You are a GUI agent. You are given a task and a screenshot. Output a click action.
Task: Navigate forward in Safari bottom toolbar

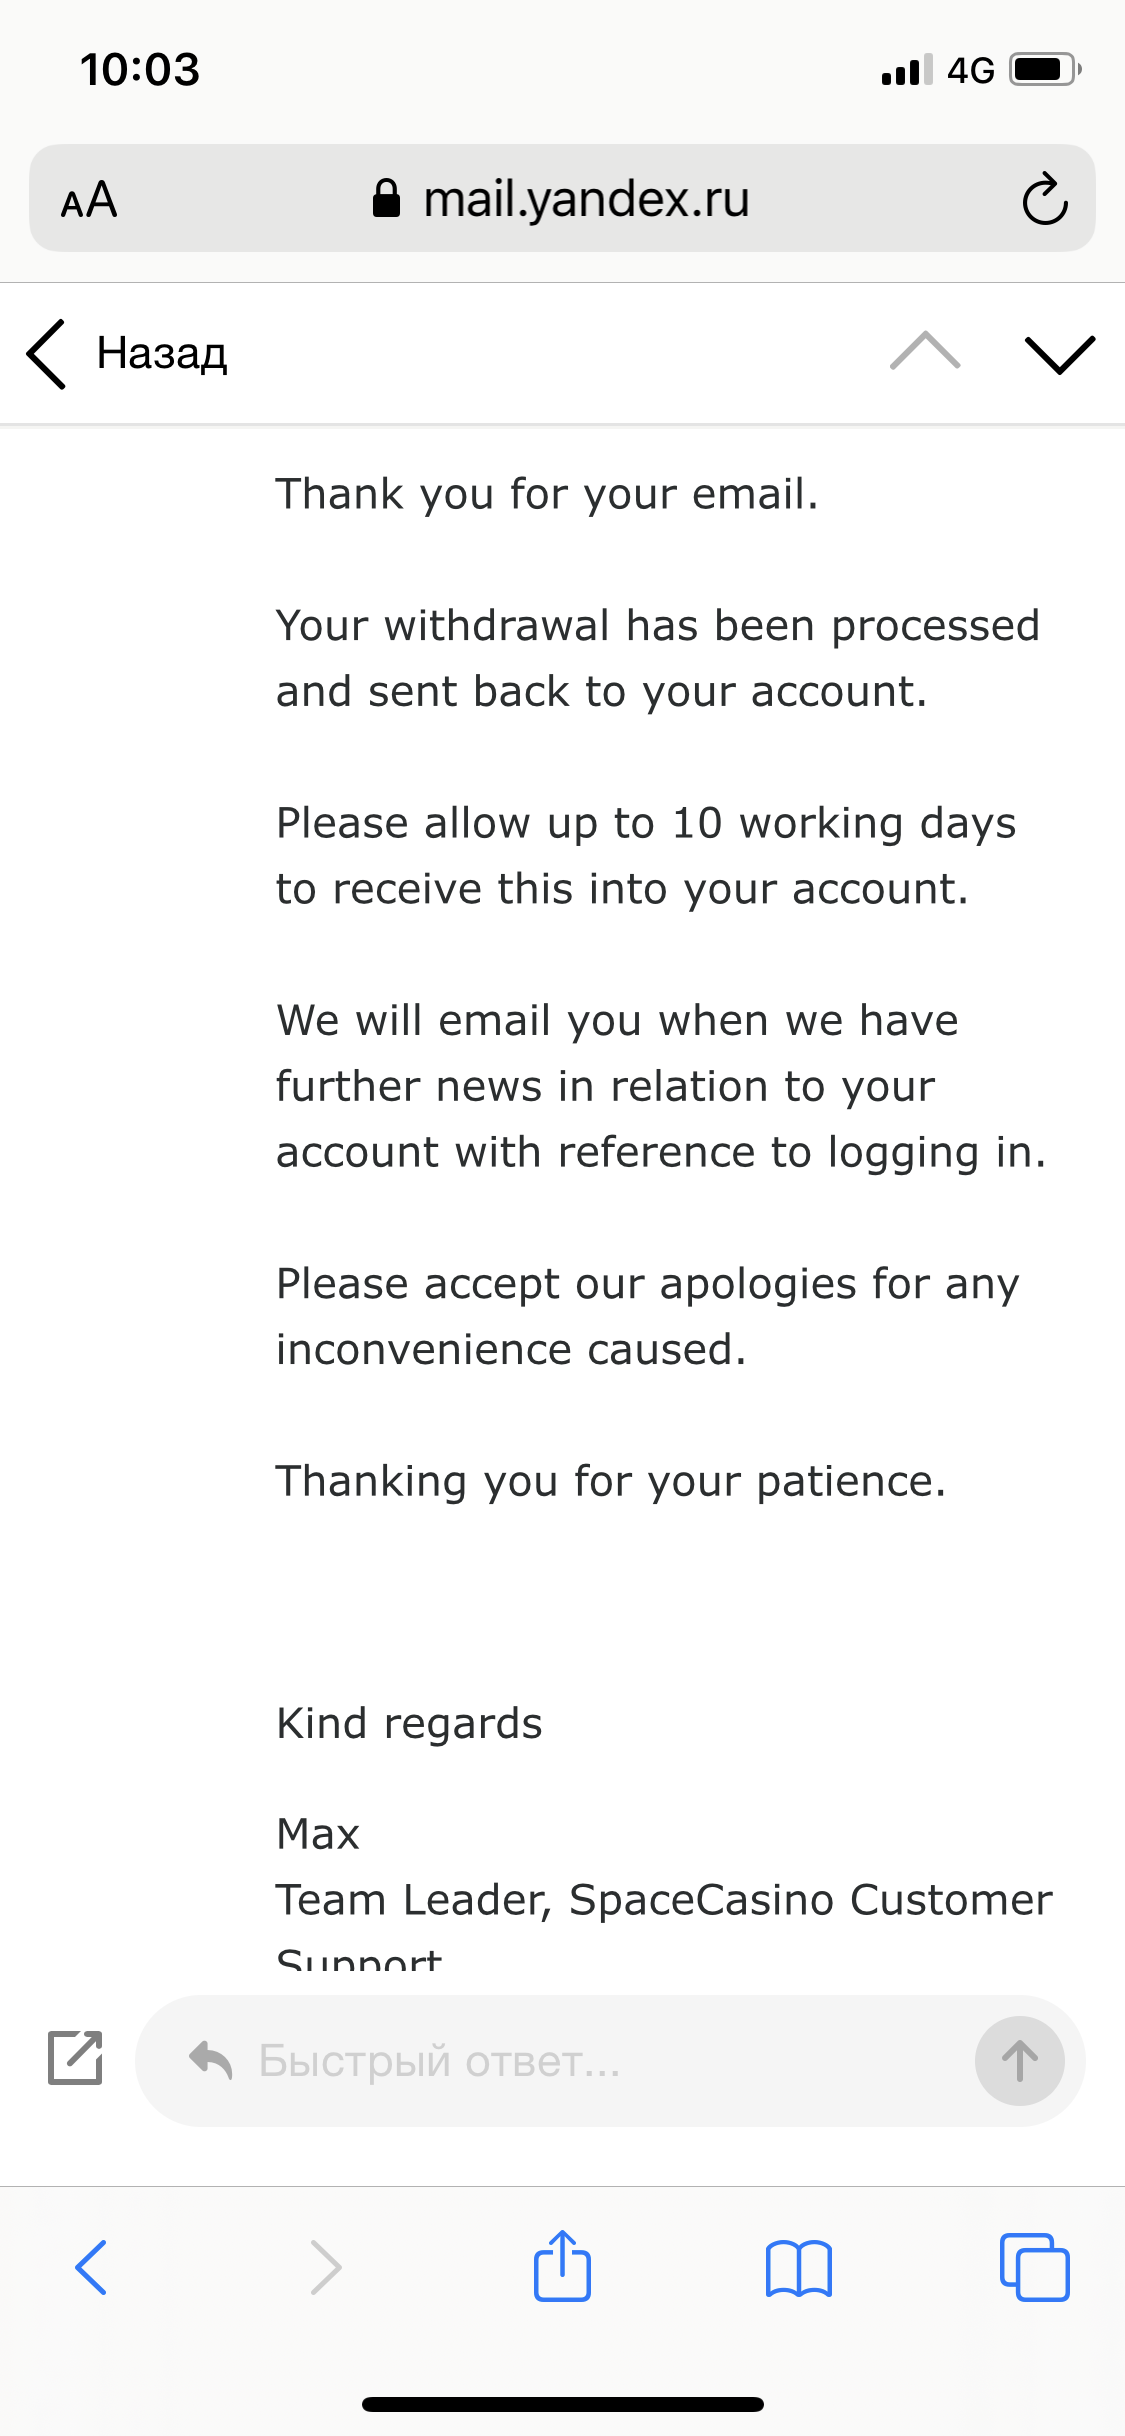[326, 2267]
